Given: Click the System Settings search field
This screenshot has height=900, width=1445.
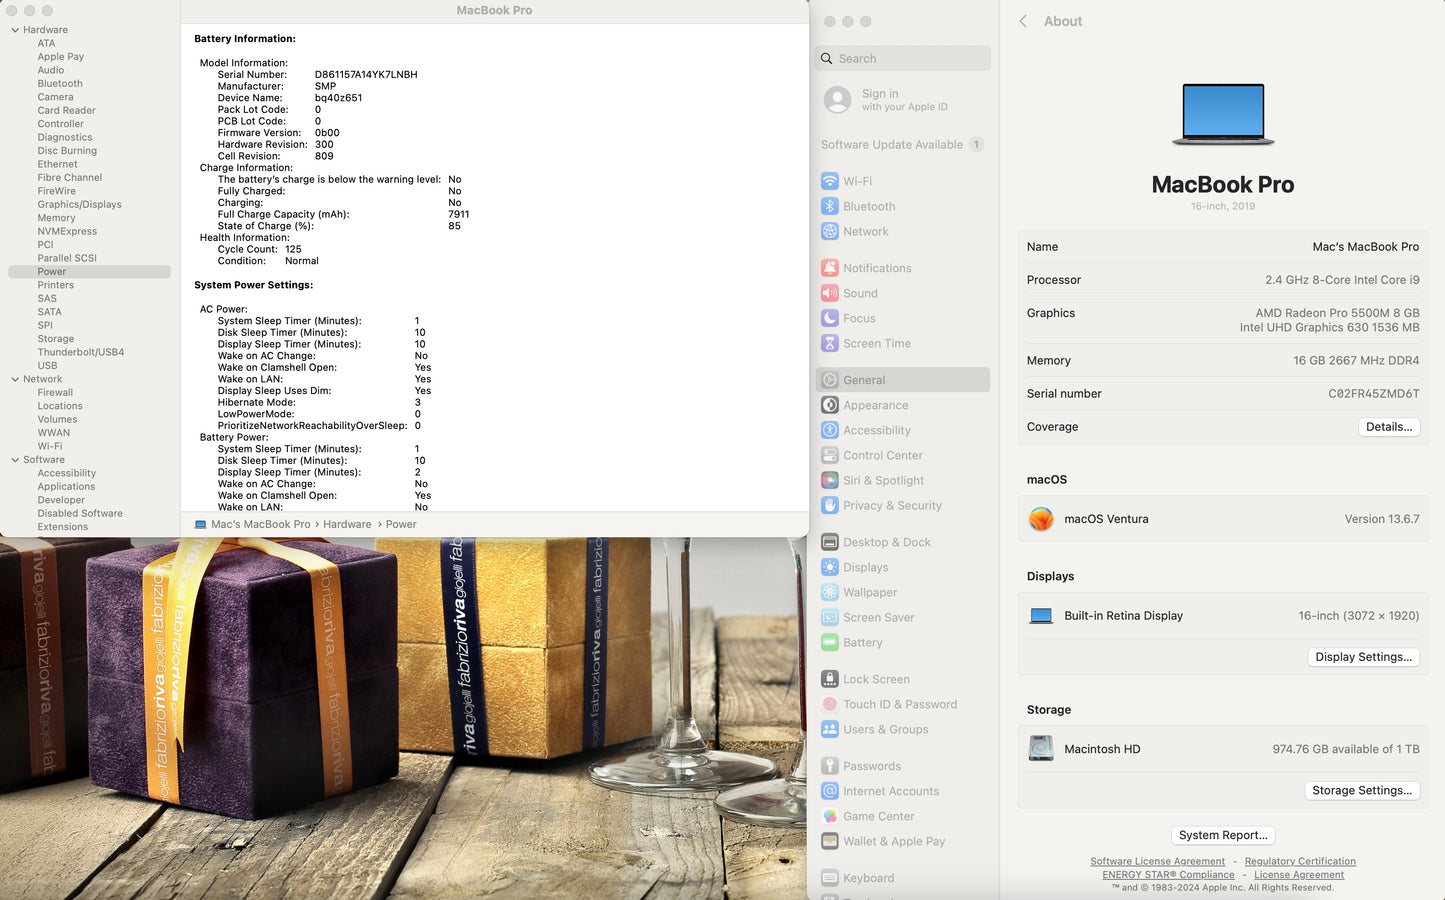Looking at the screenshot, I should point(903,59).
